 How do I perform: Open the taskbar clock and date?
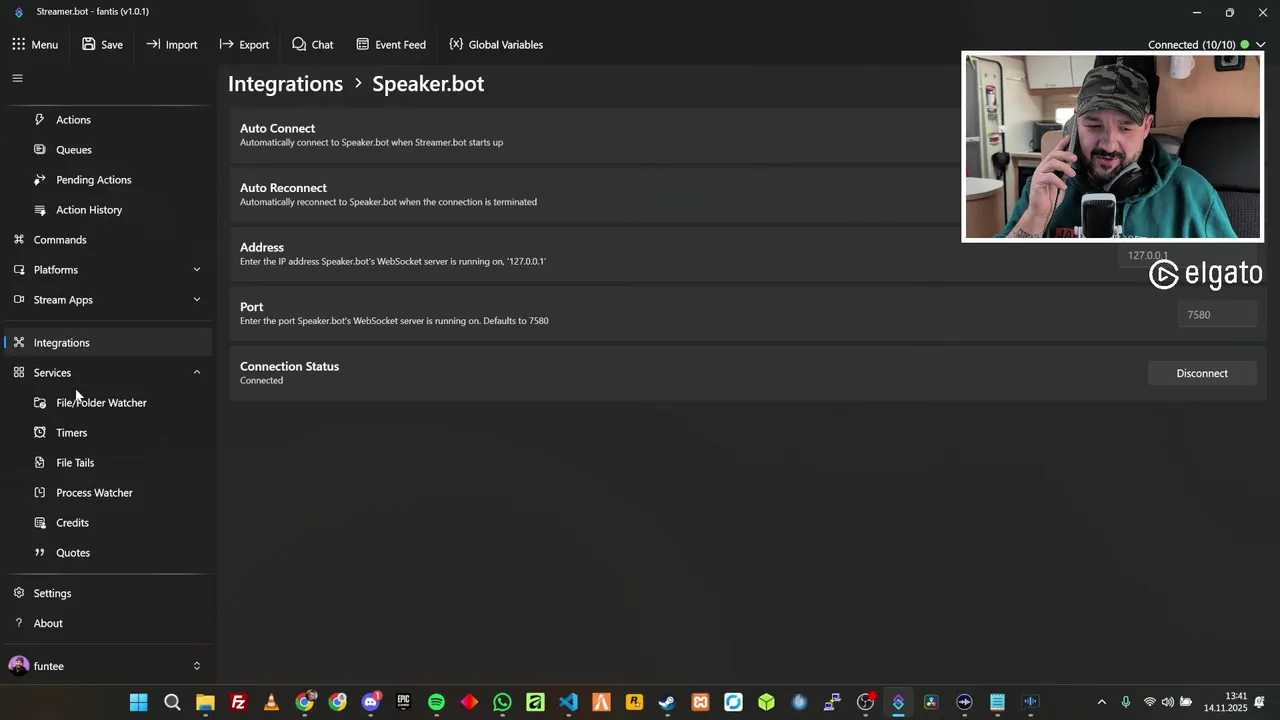point(1226,702)
